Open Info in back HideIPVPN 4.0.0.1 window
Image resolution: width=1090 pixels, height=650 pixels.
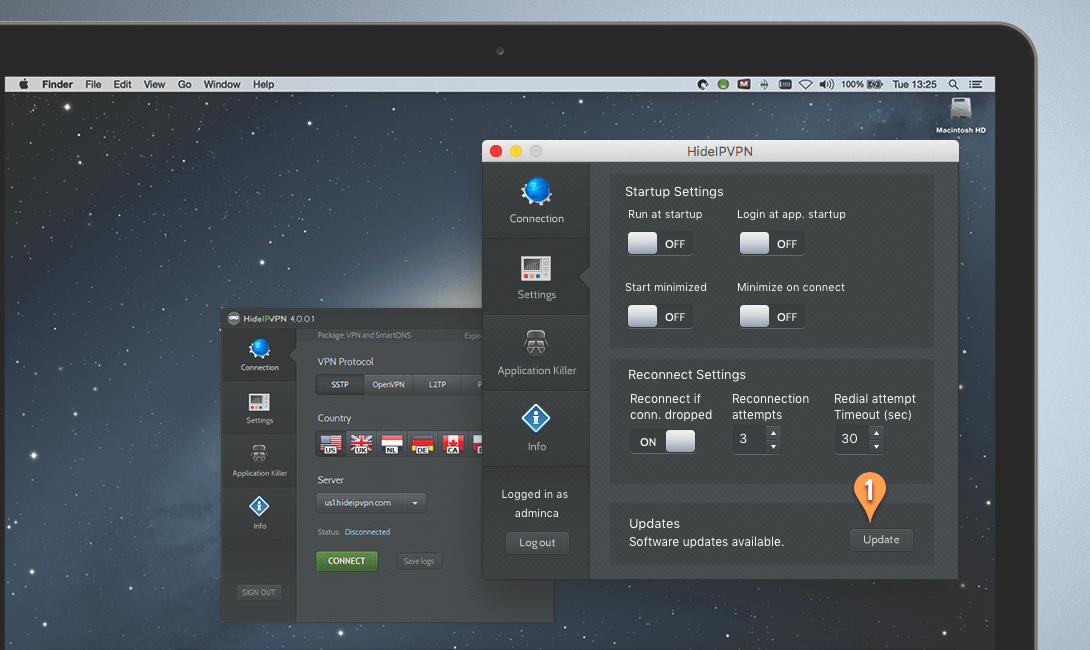pyautogui.click(x=259, y=513)
